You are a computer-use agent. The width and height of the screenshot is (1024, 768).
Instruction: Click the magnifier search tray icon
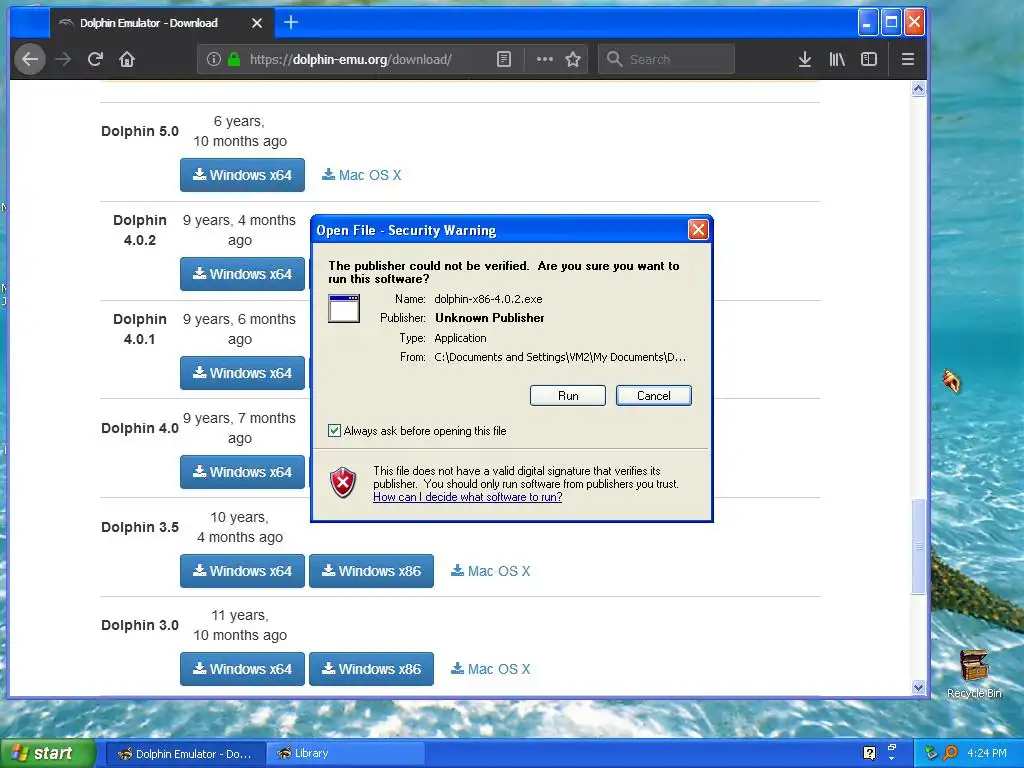(x=950, y=753)
